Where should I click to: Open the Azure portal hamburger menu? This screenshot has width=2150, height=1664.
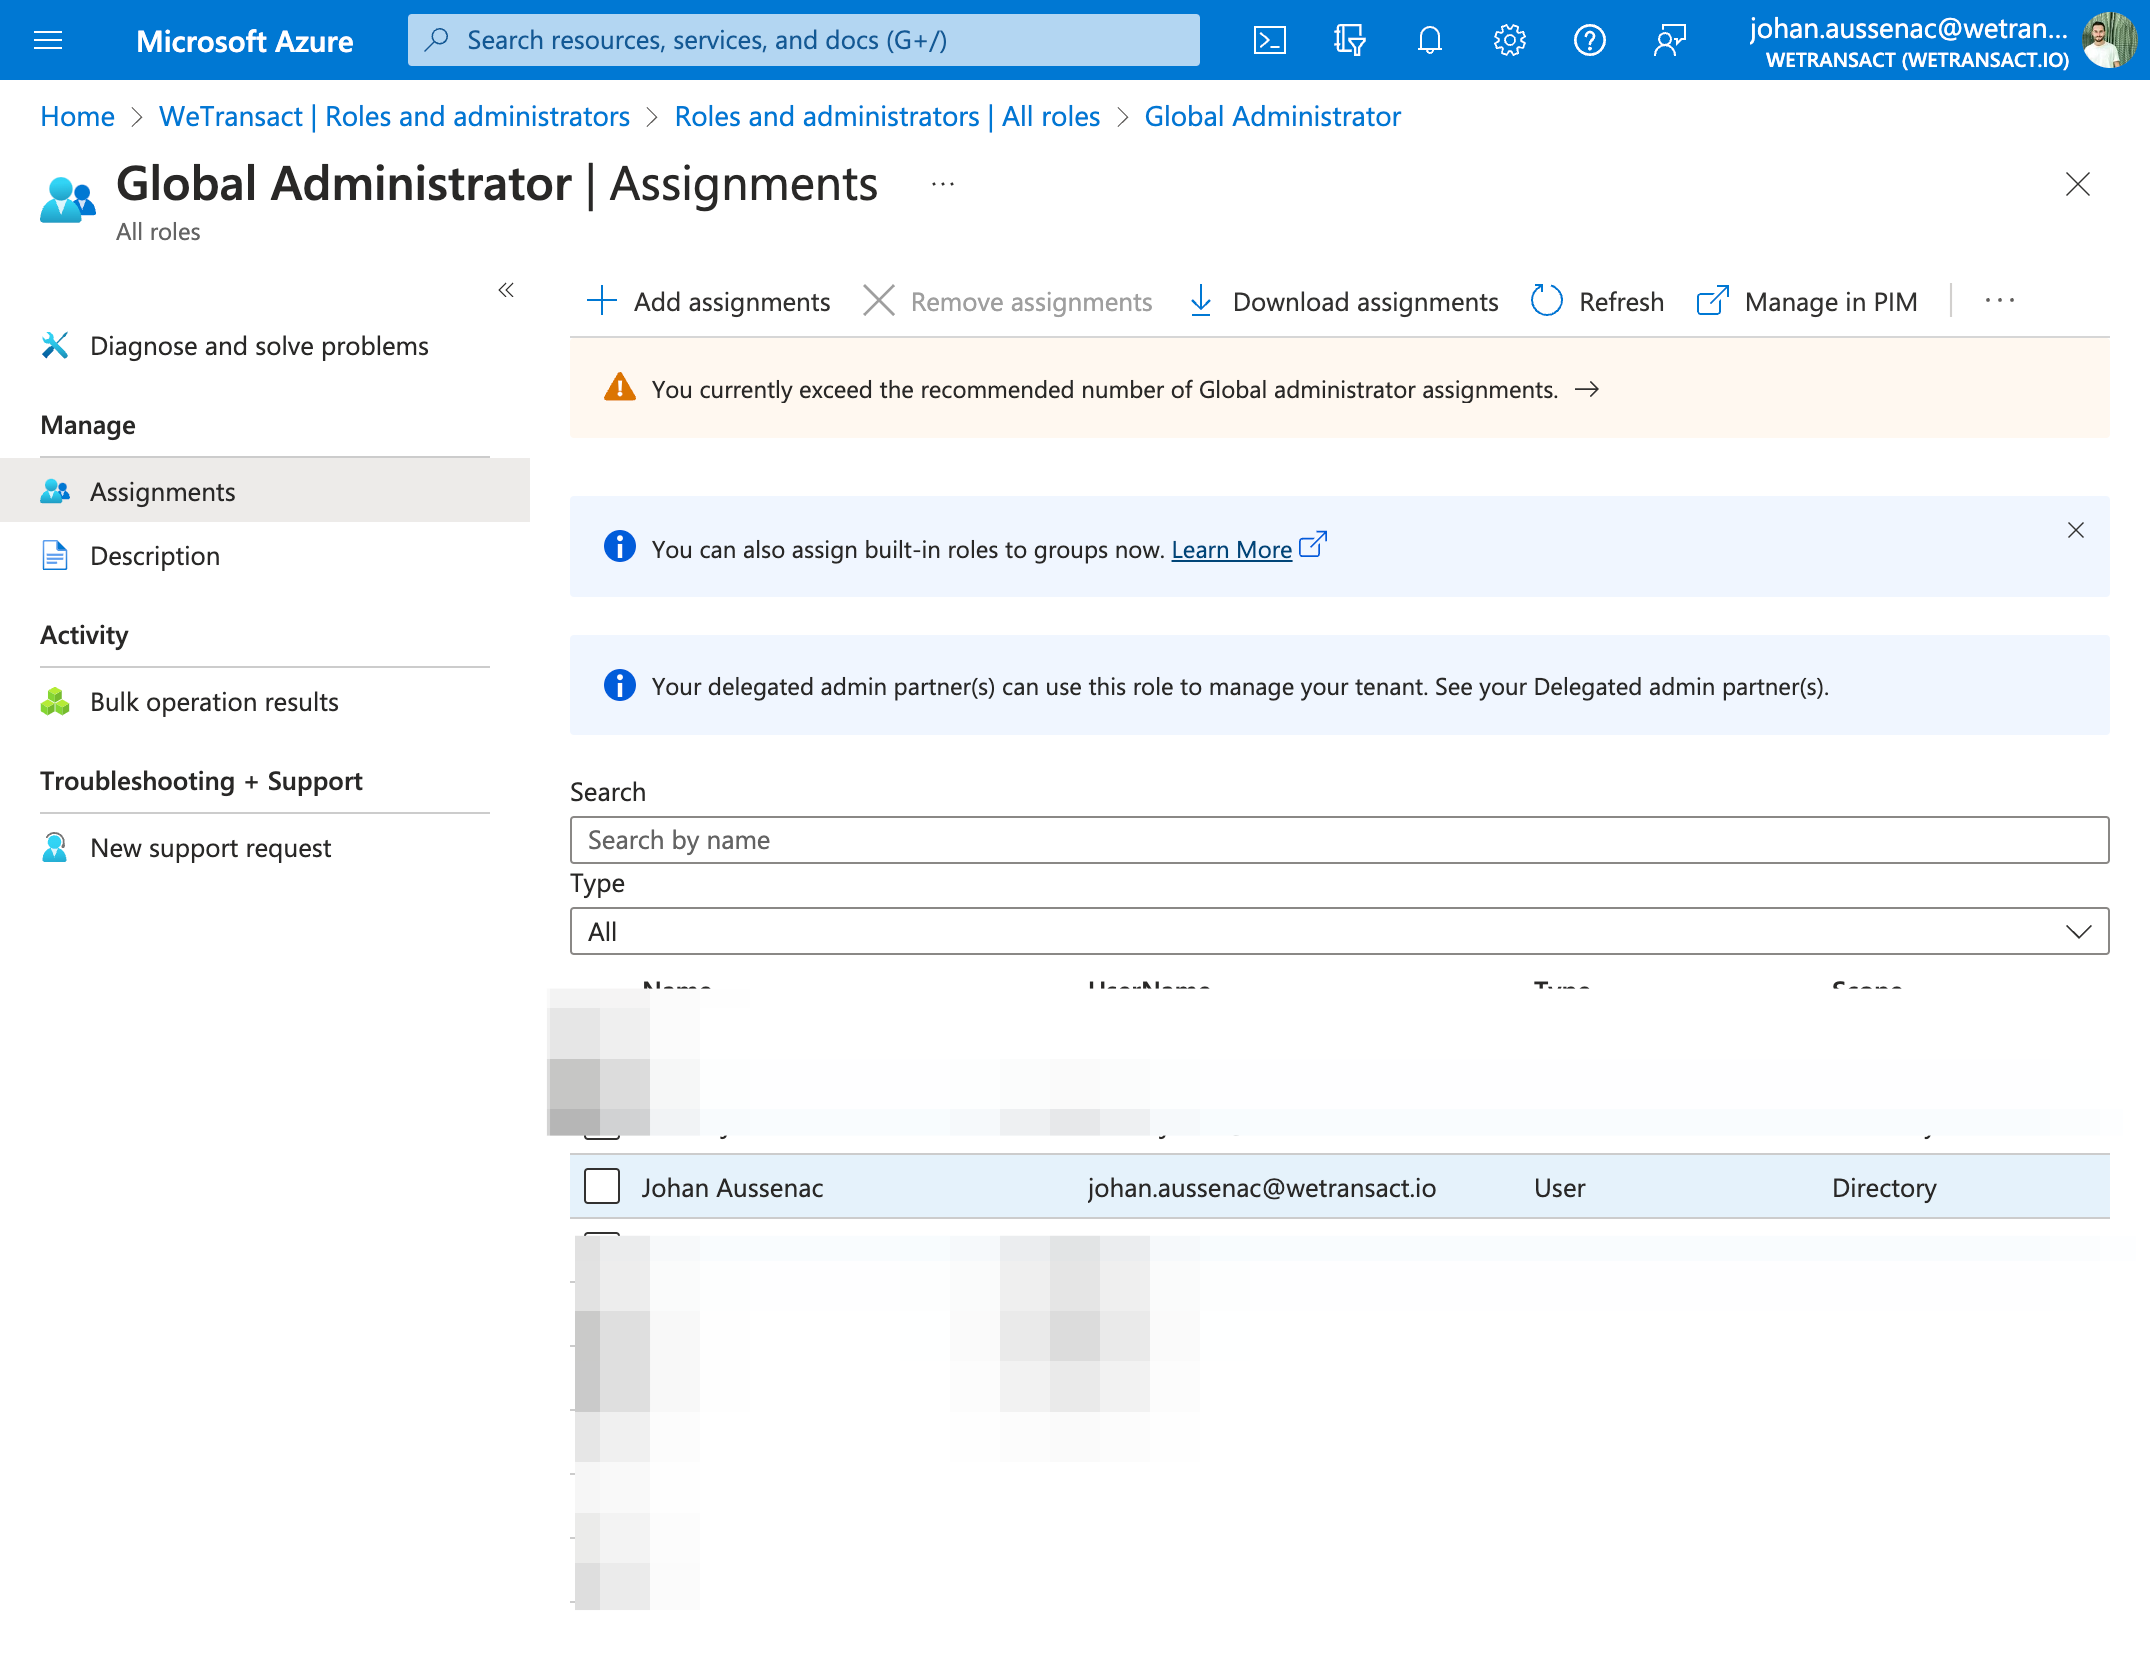[48, 40]
